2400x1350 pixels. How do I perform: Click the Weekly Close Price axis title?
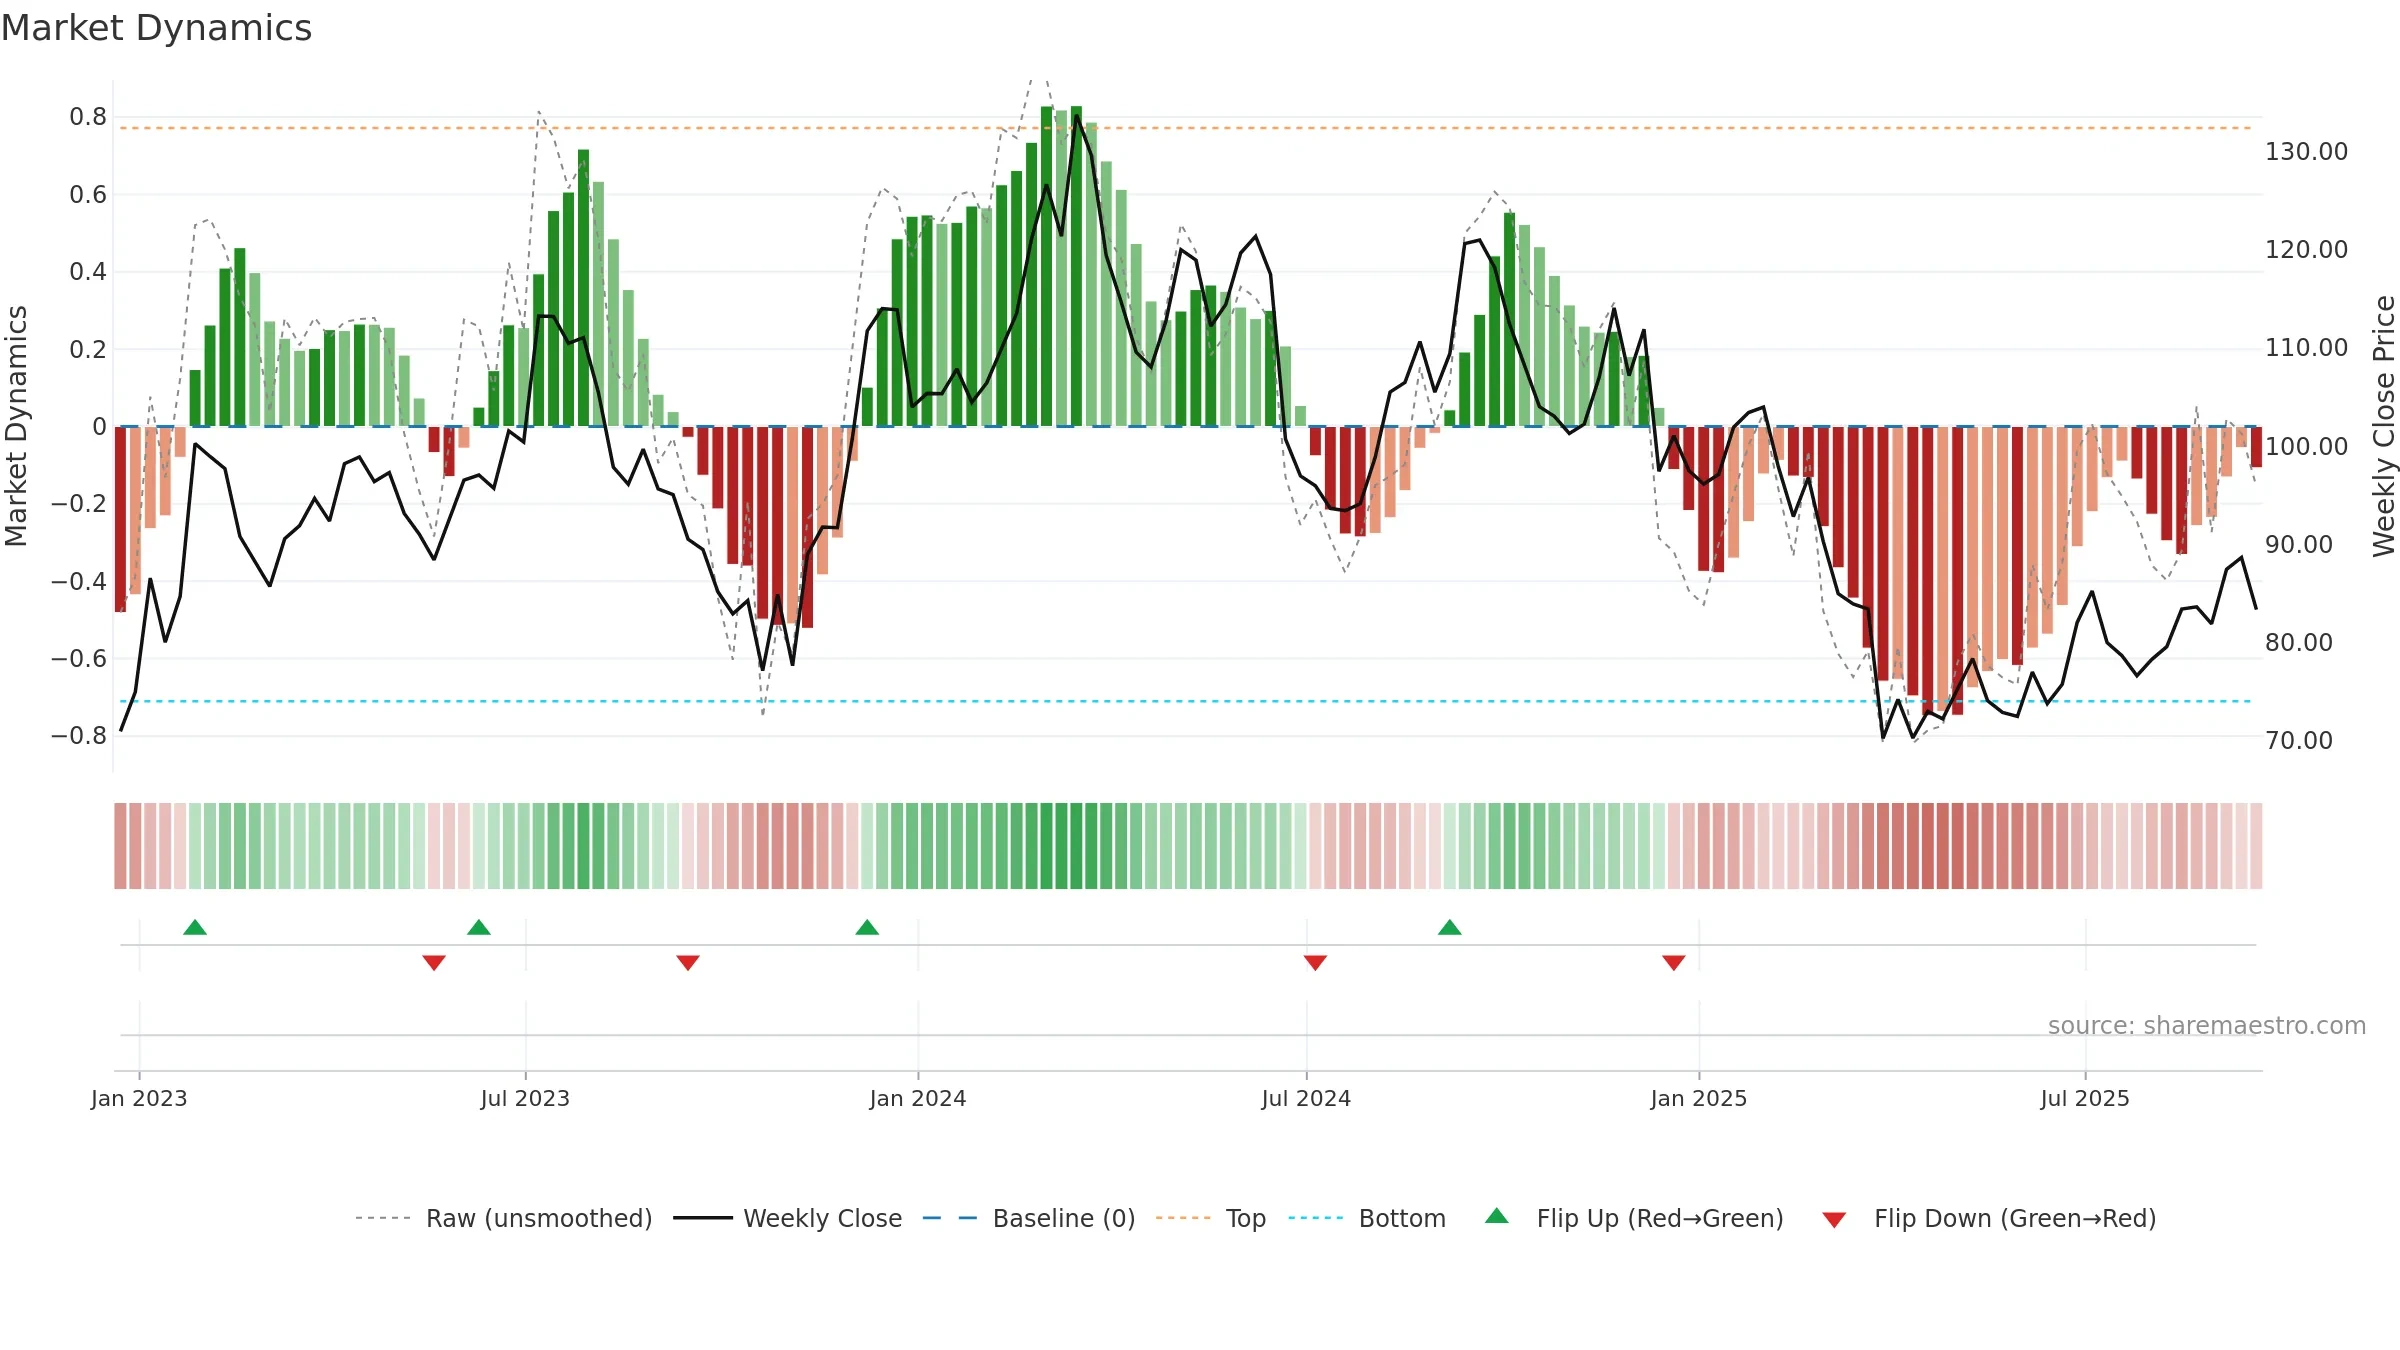(x=2384, y=426)
